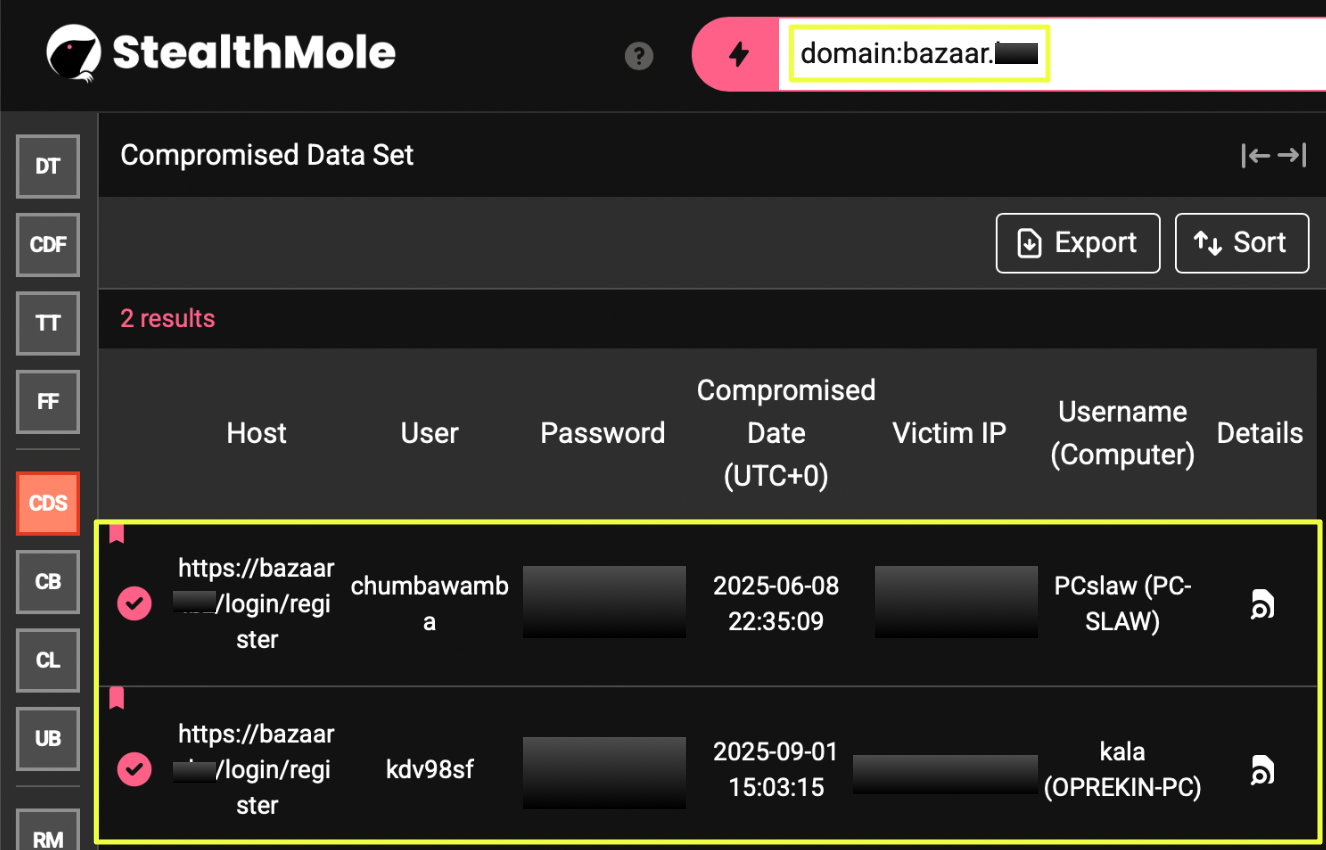Select the active CDS sidebar module
Viewport: 1326px width, 850px height.
[x=48, y=503]
